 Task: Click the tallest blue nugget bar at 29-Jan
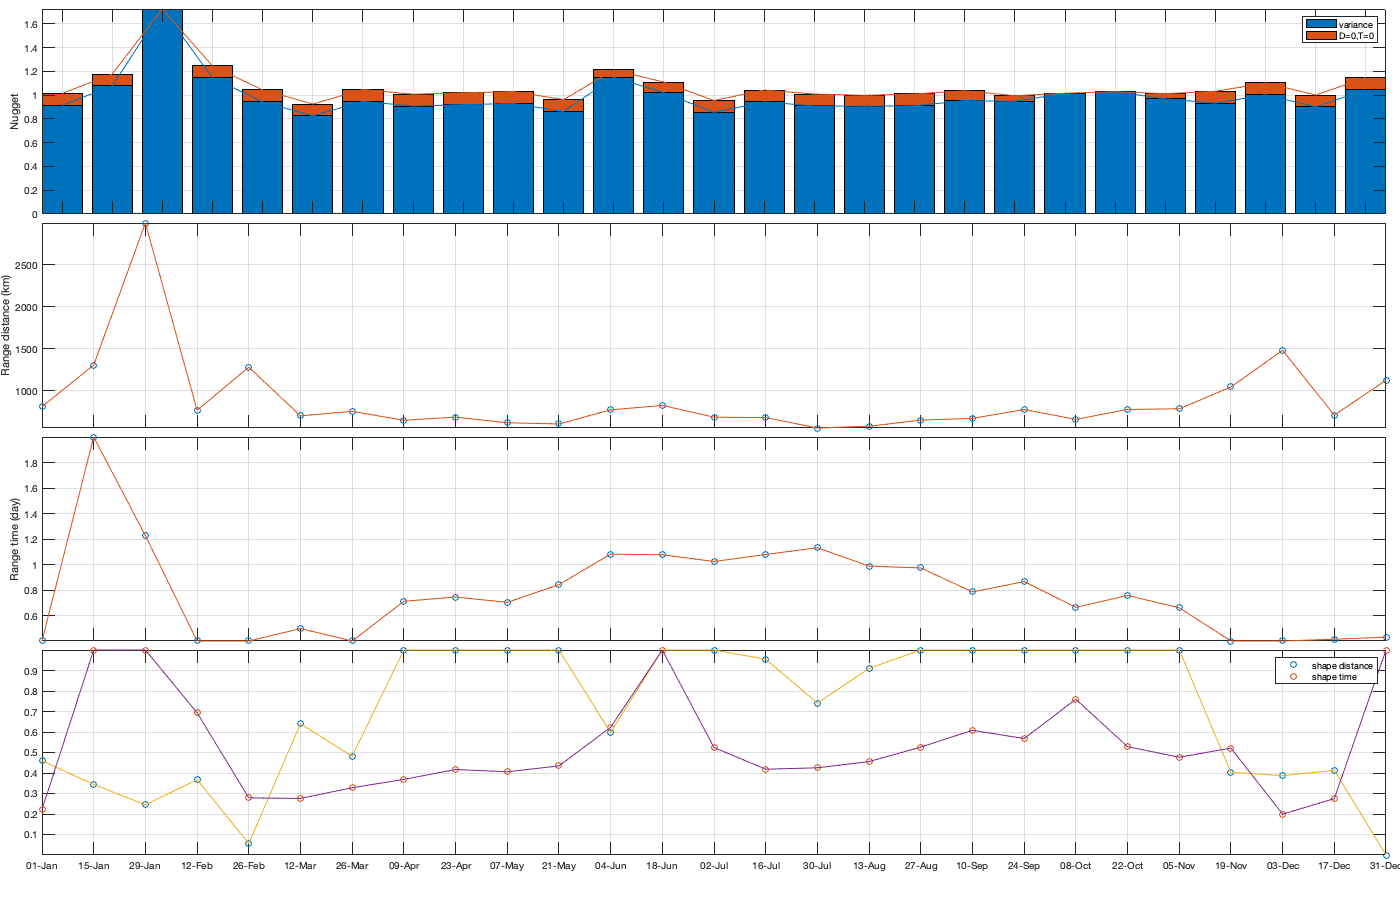tap(162, 110)
